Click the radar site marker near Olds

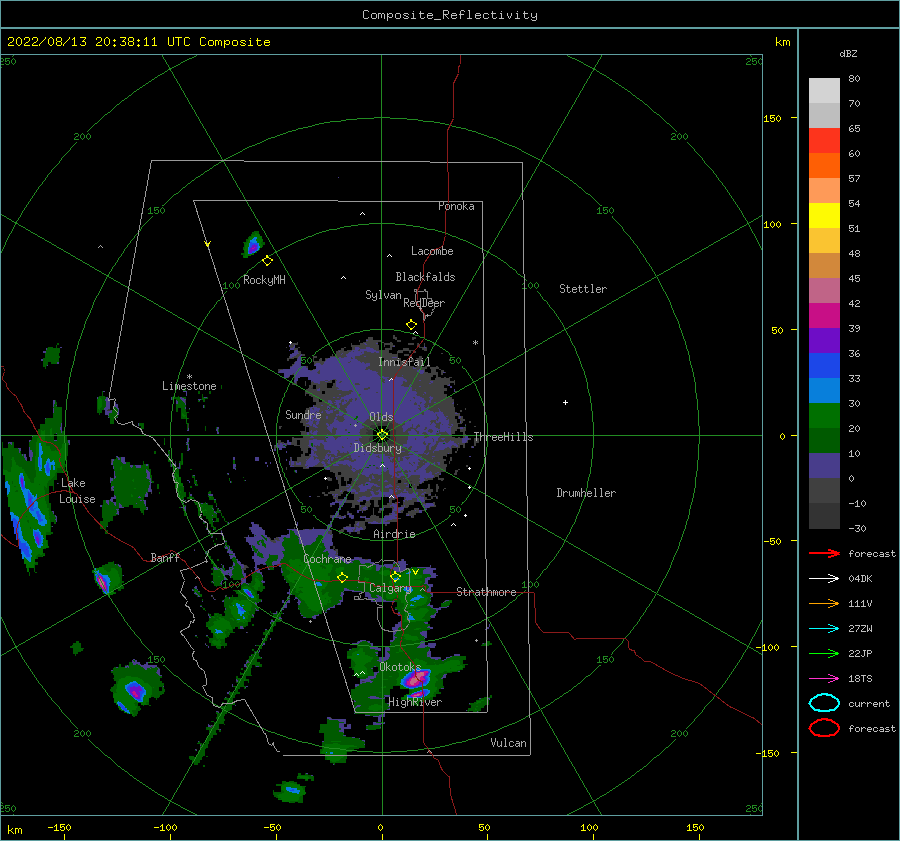coord(382,435)
